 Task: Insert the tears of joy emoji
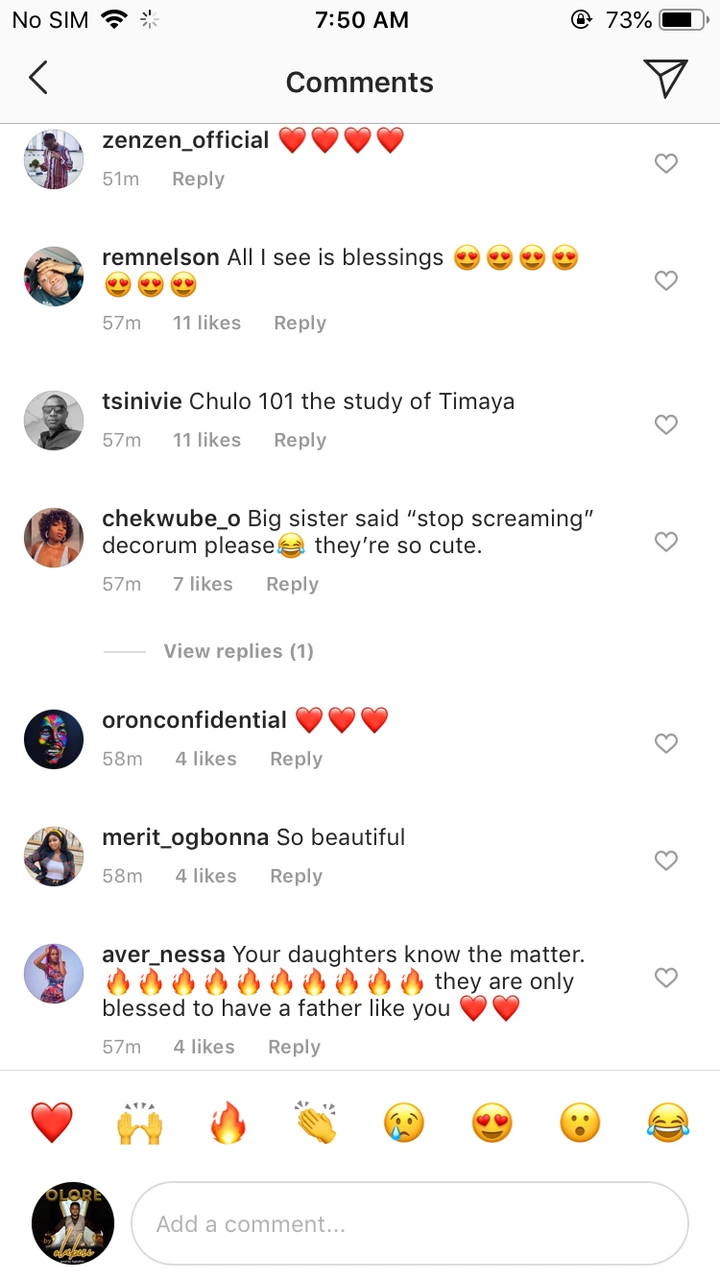click(668, 1123)
